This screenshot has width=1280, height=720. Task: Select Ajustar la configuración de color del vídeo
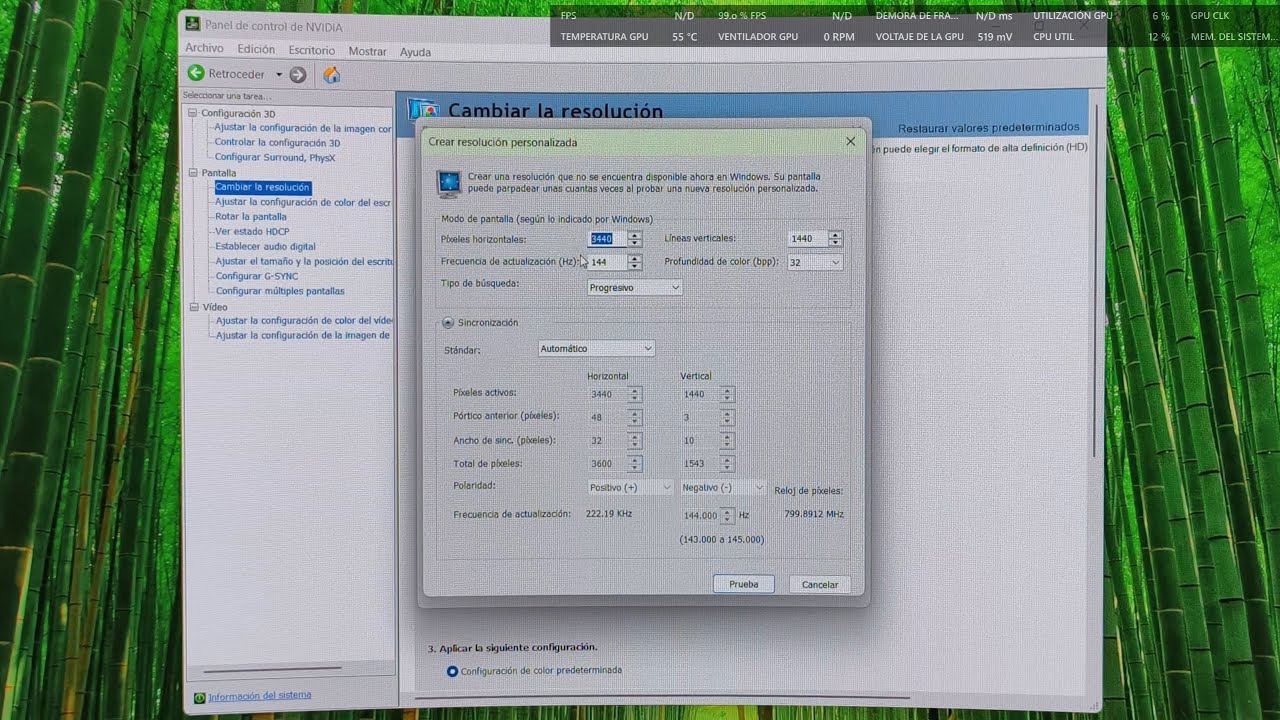point(304,321)
